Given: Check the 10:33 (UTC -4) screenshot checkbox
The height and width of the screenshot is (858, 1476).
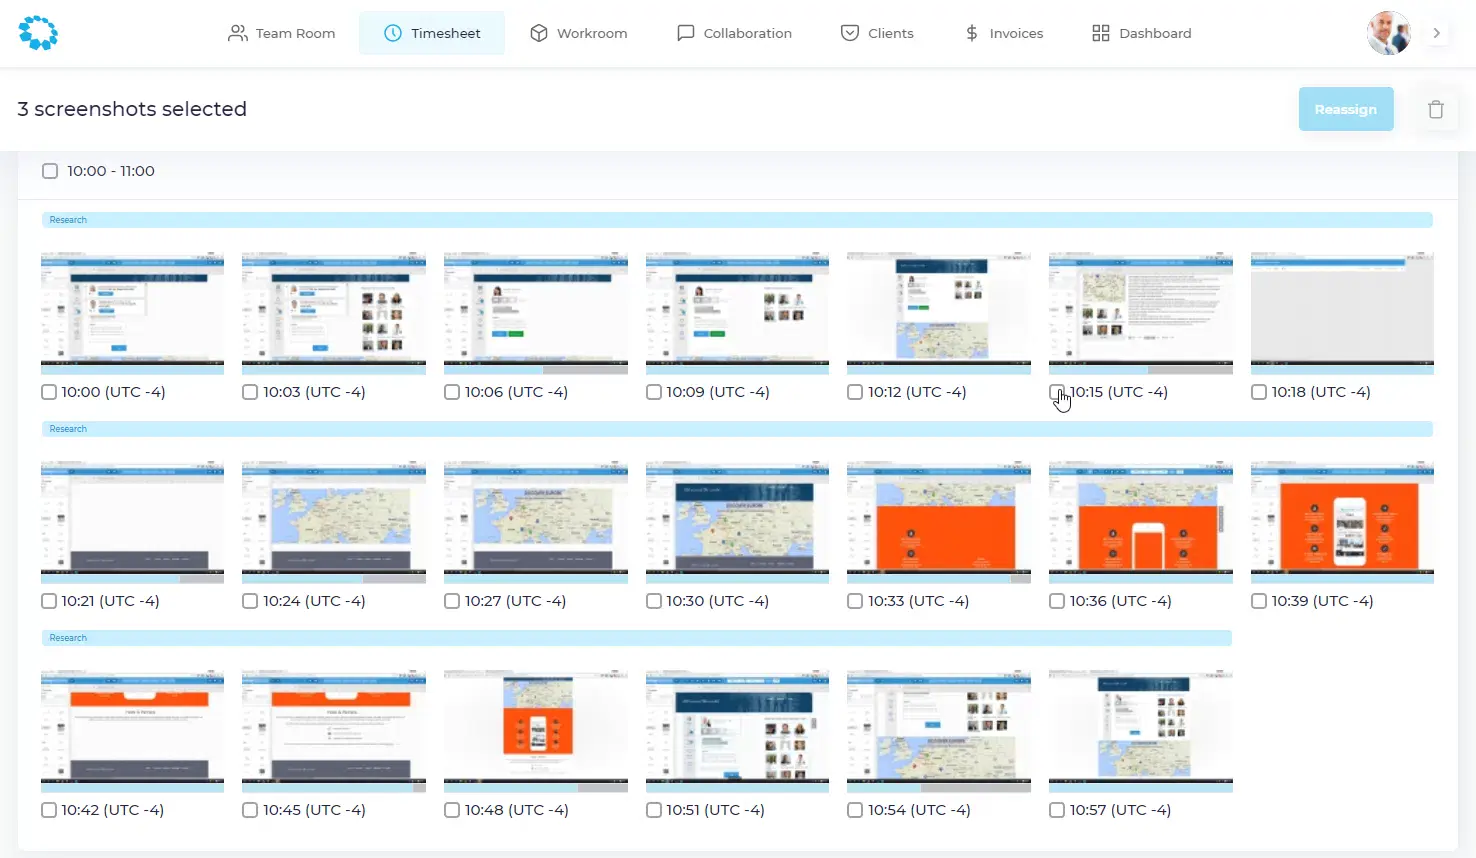Looking at the screenshot, I should coord(855,601).
